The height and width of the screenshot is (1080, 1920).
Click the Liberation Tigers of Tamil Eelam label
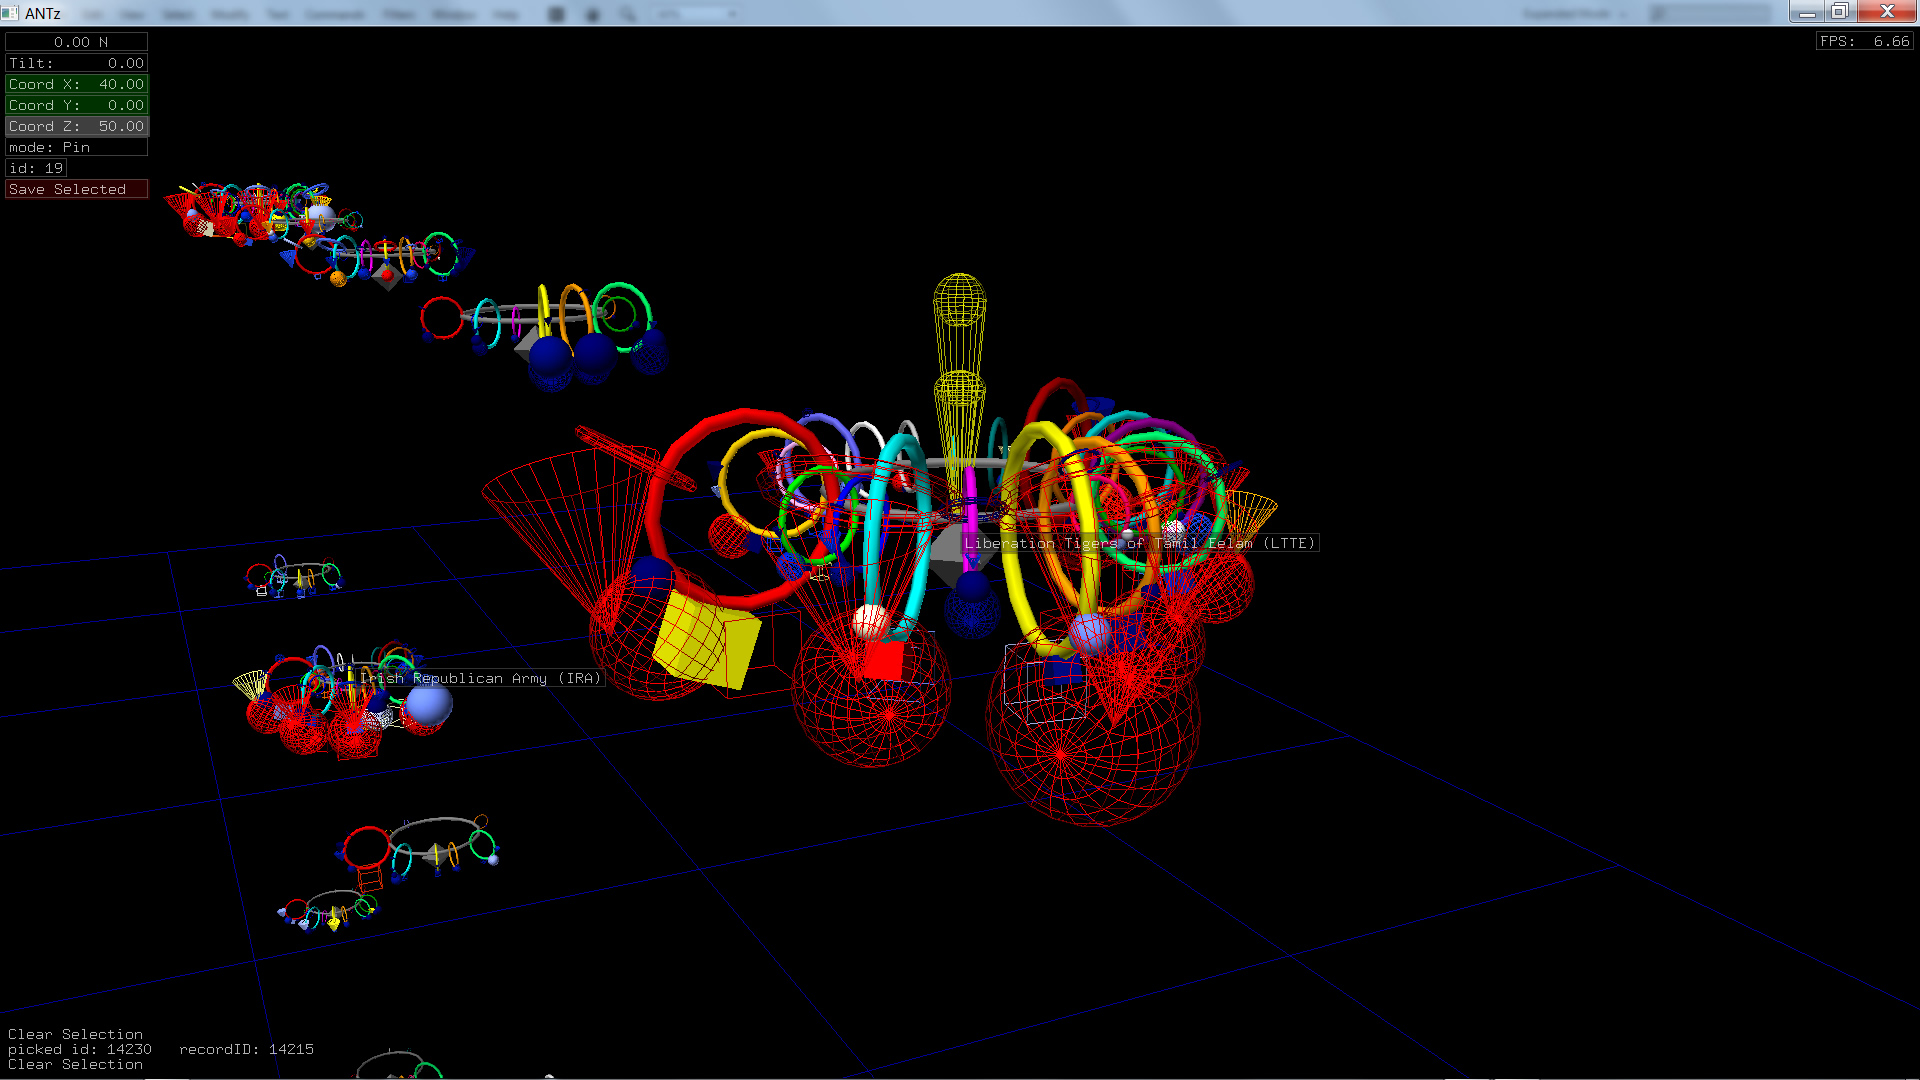pos(1139,543)
